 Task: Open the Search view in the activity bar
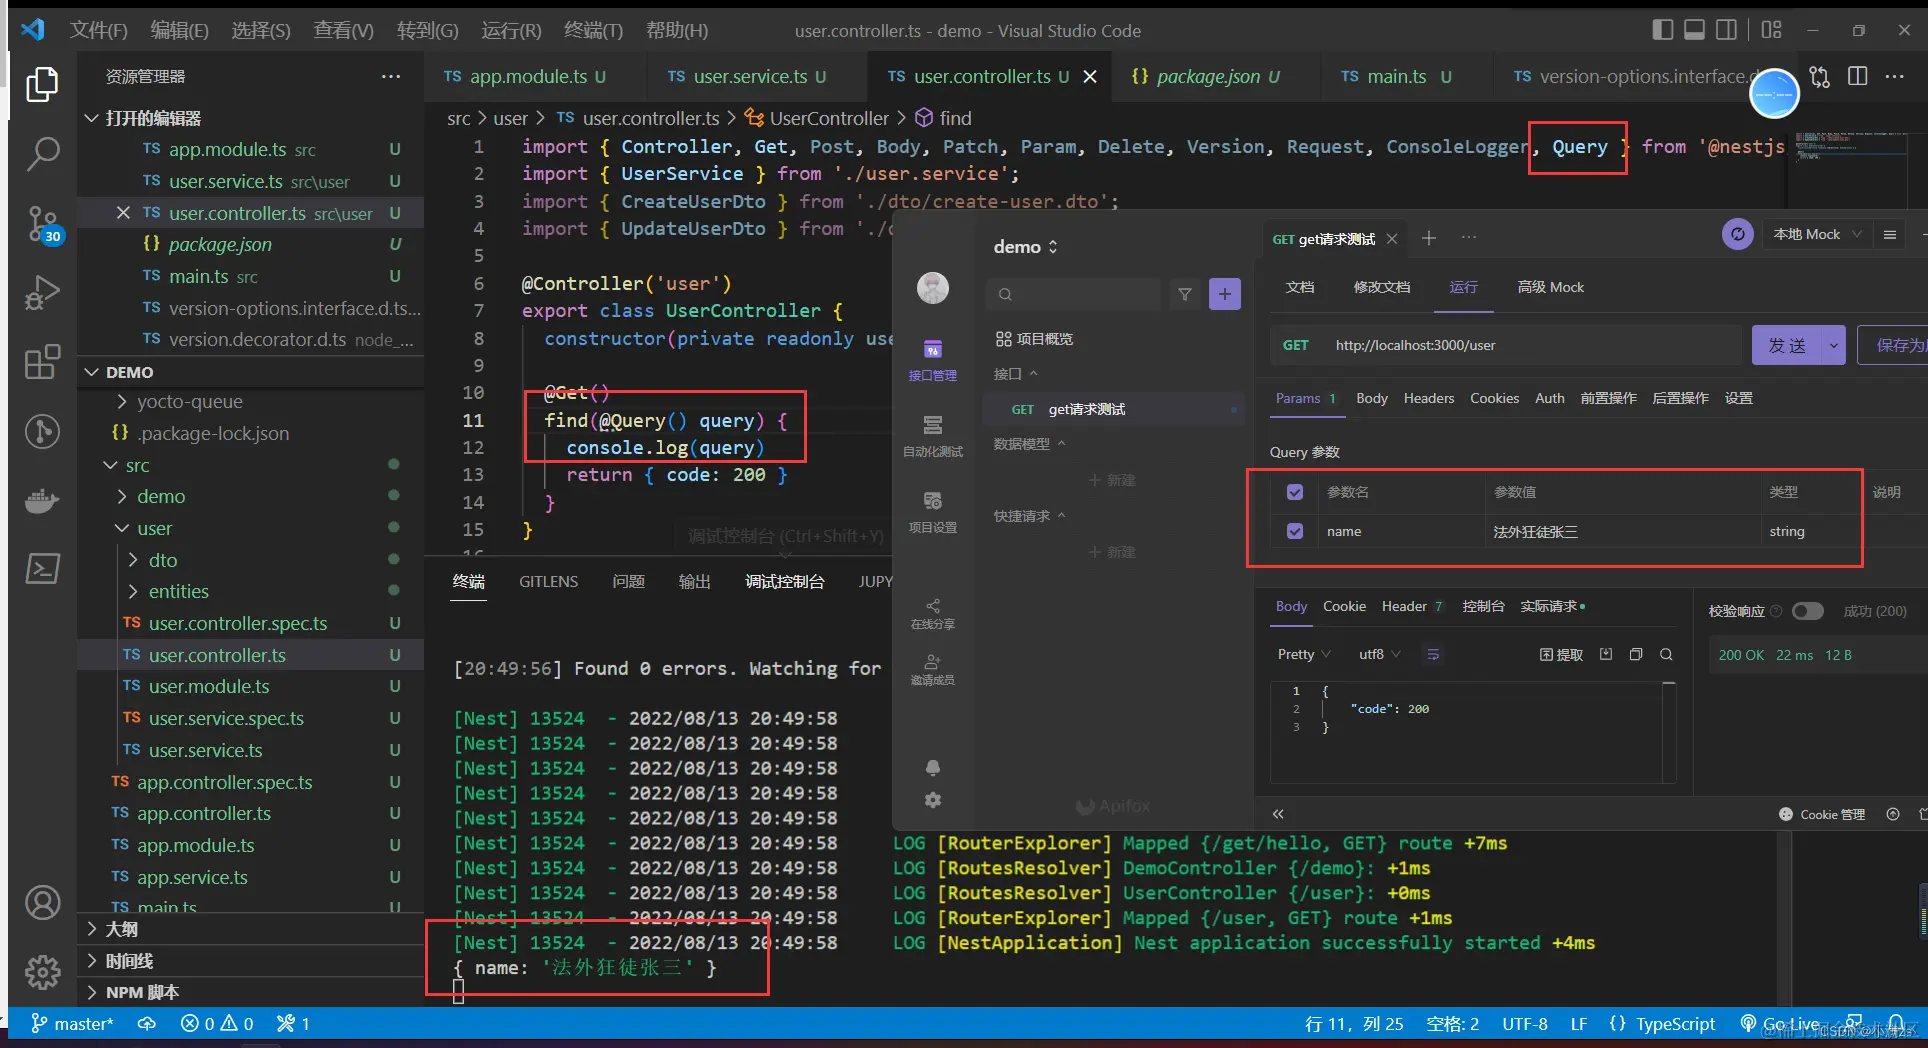[x=42, y=154]
